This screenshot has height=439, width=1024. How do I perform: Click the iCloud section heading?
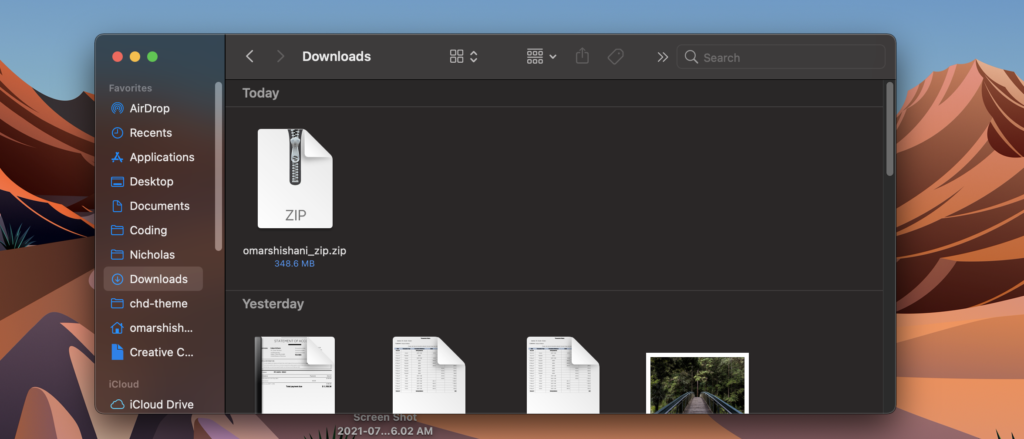point(124,384)
